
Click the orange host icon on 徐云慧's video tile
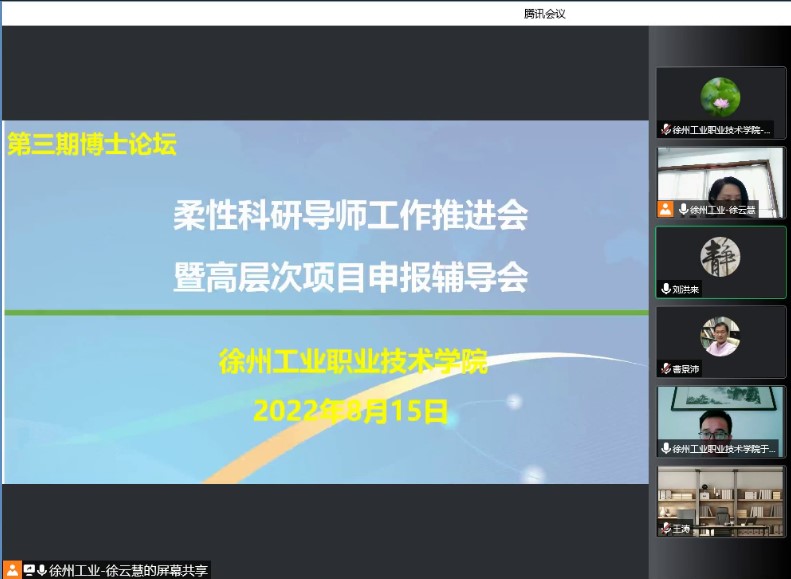pyautogui.click(x=665, y=210)
